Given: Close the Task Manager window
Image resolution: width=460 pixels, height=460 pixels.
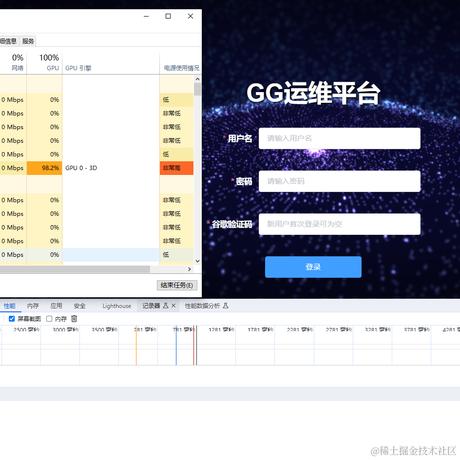Looking at the screenshot, I should pos(190,16).
